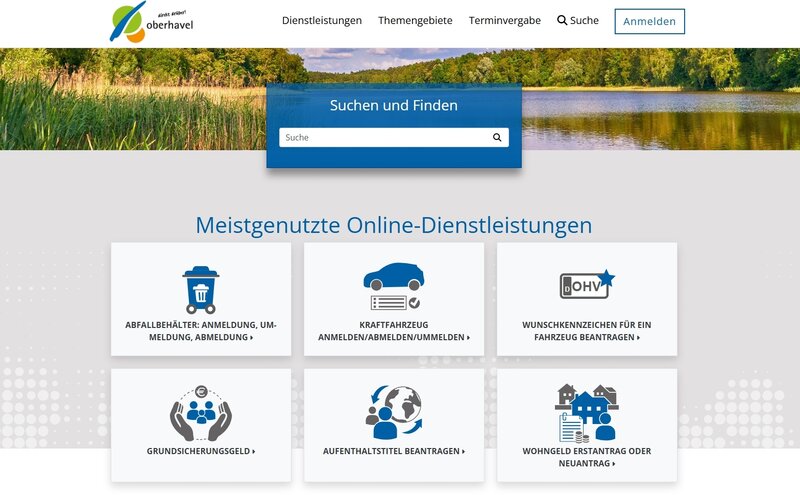Image resolution: width=800 pixels, height=495 pixels.
Task: Open Aufenthaltstitel beantragen link
Action: click(x=394, y=451)
